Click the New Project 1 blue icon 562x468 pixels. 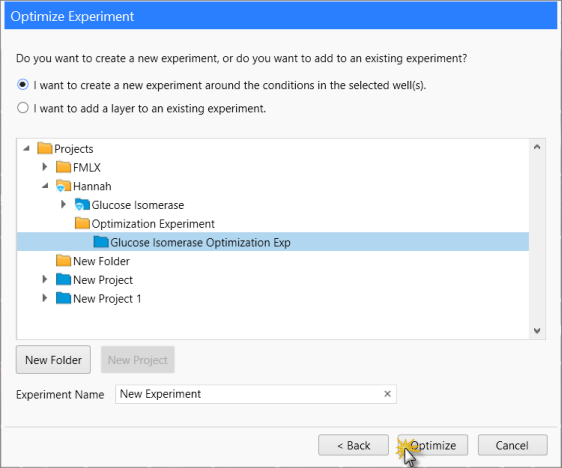click(63, 298)
